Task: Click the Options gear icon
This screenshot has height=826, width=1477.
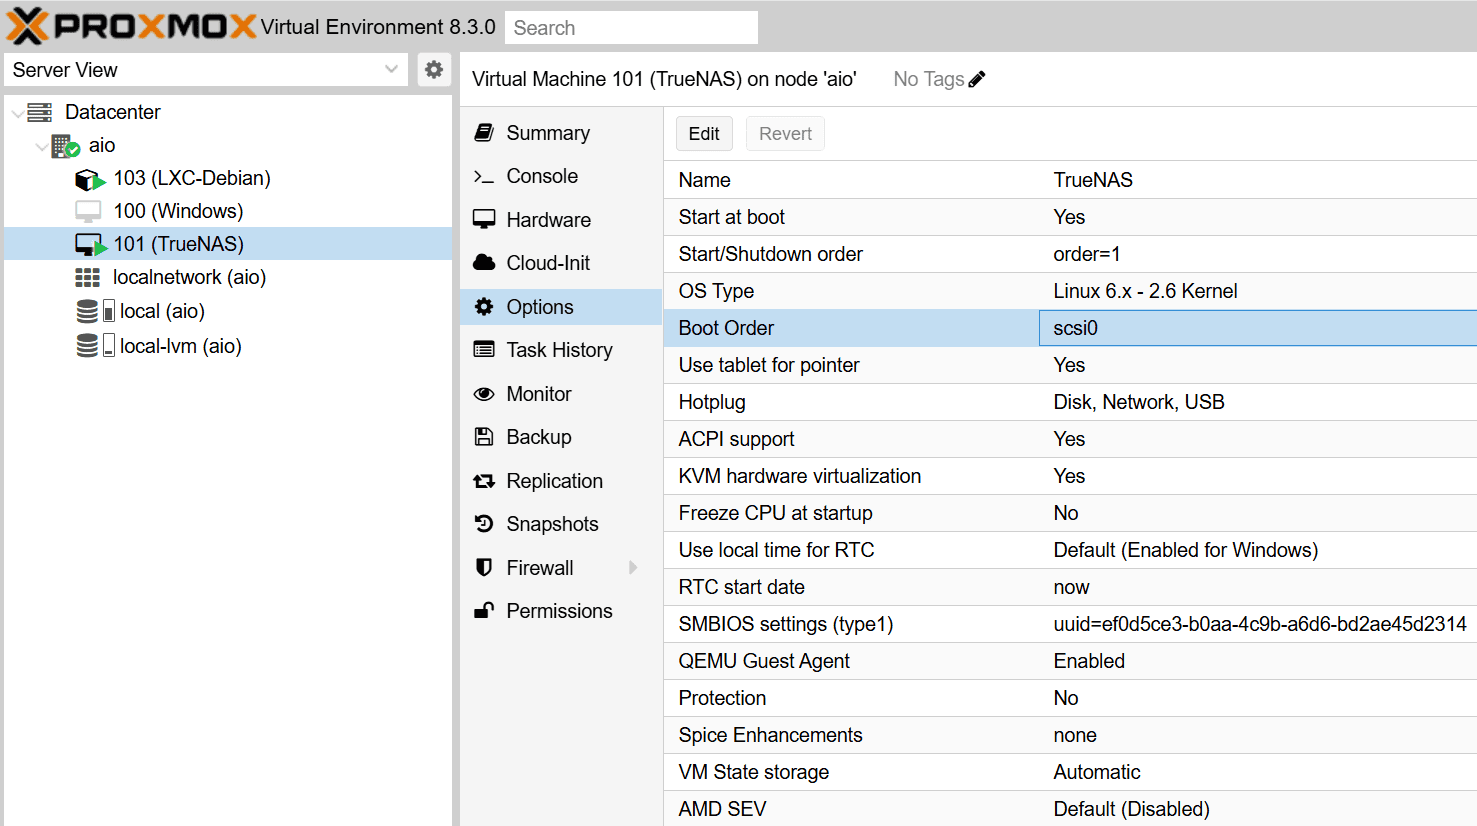Action: (484, 306)
